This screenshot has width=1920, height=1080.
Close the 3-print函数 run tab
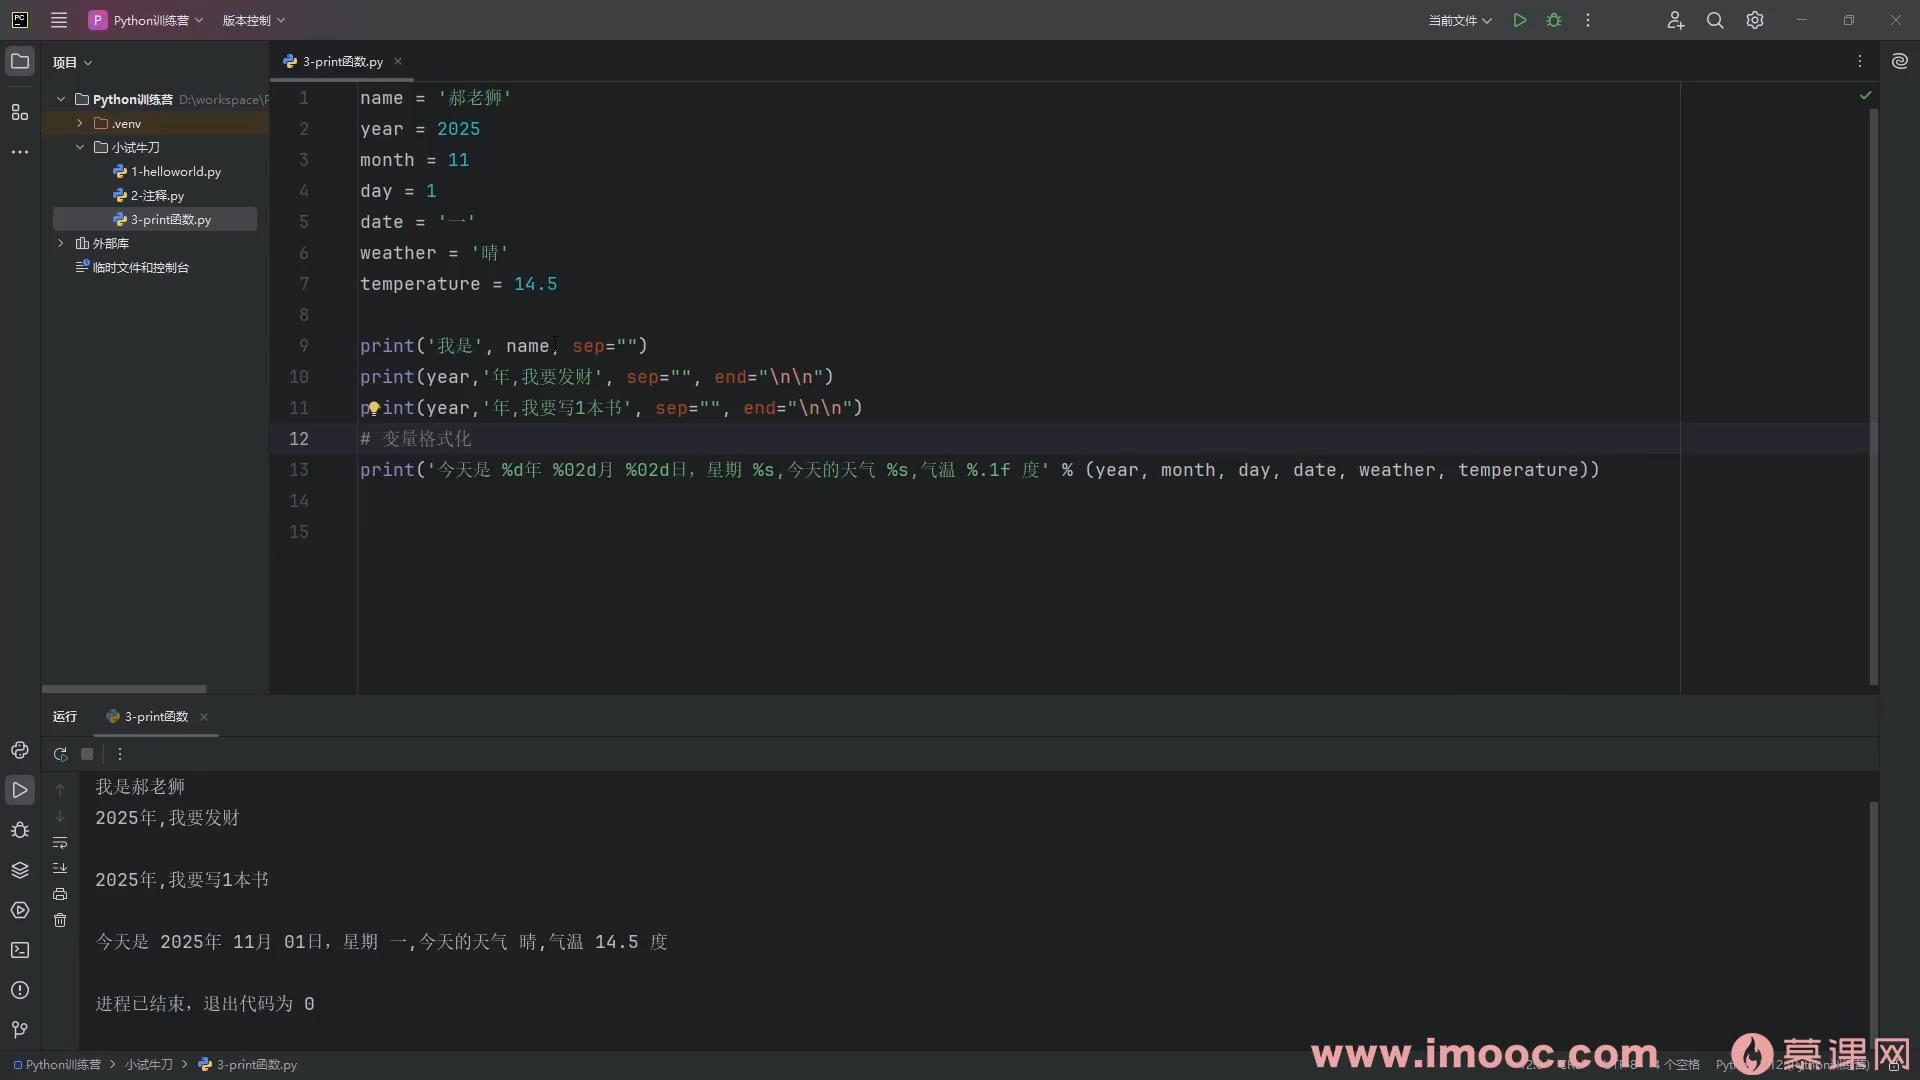204,716
